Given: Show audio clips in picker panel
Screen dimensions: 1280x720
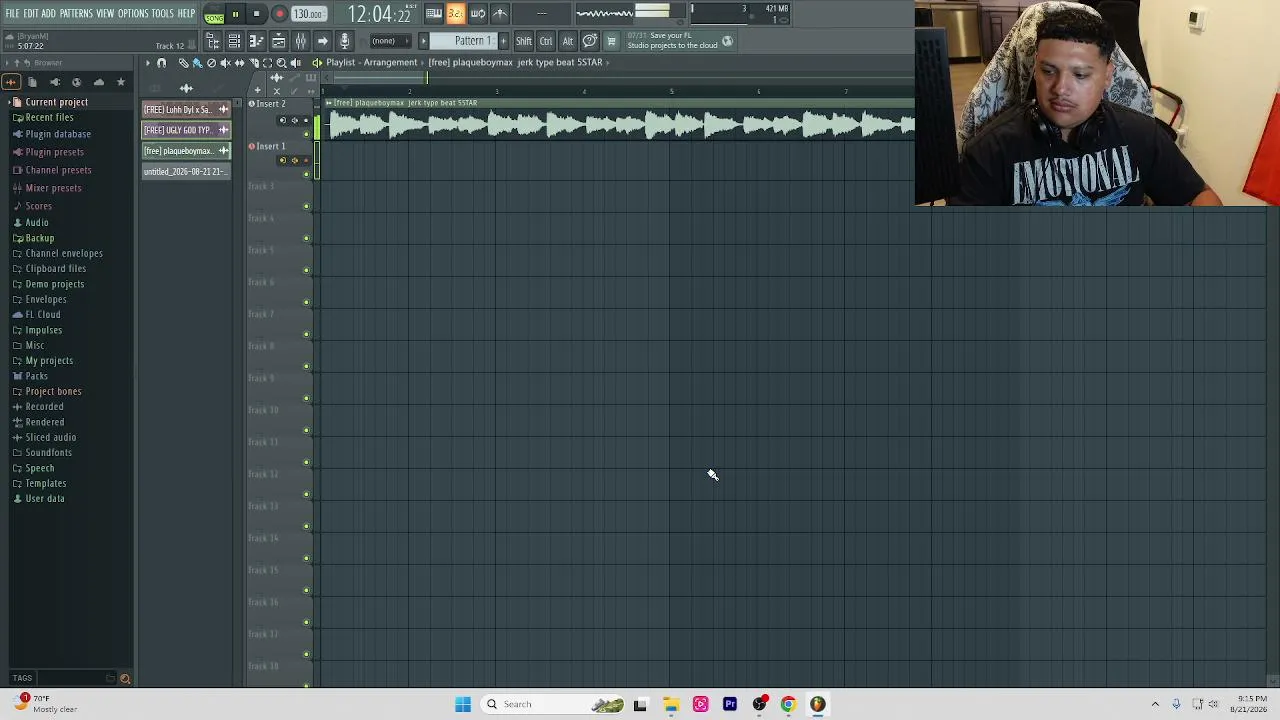Looking at the screenshot, I should coord(186,88).
